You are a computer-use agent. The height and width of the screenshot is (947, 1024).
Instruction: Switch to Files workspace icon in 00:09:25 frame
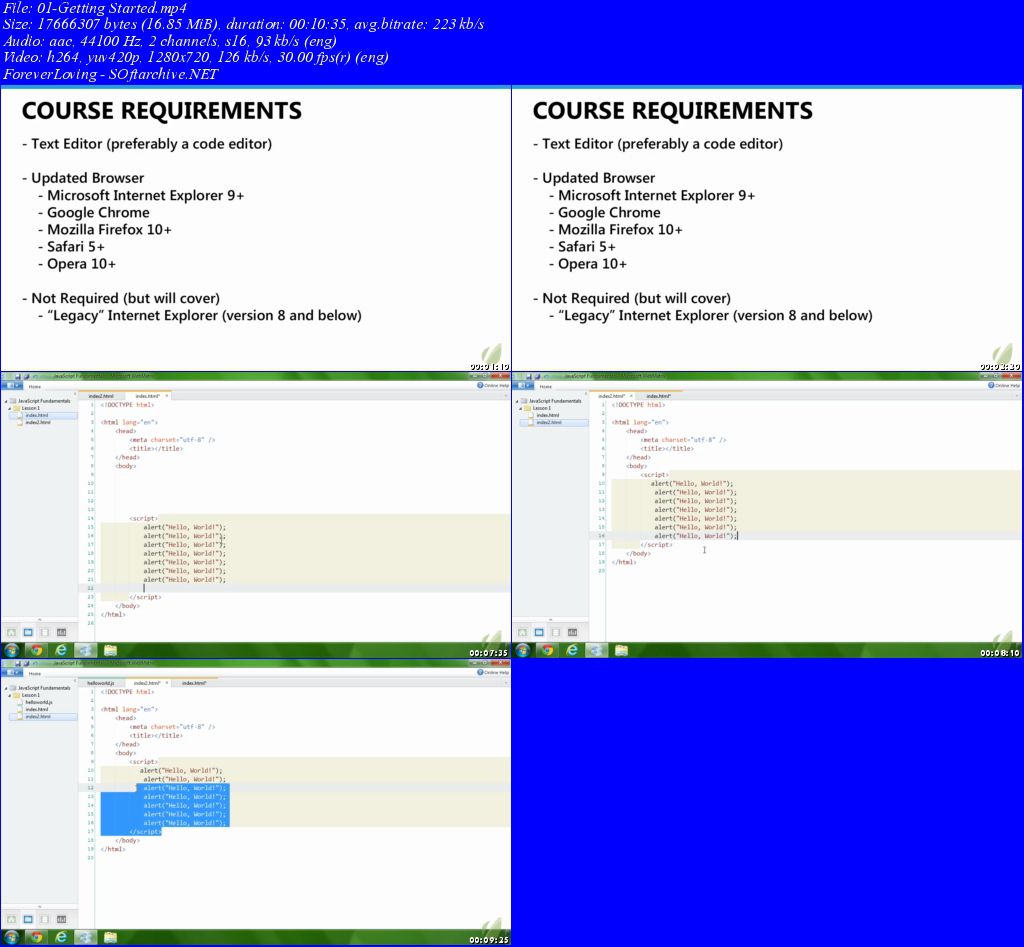[x=28, y=919]
